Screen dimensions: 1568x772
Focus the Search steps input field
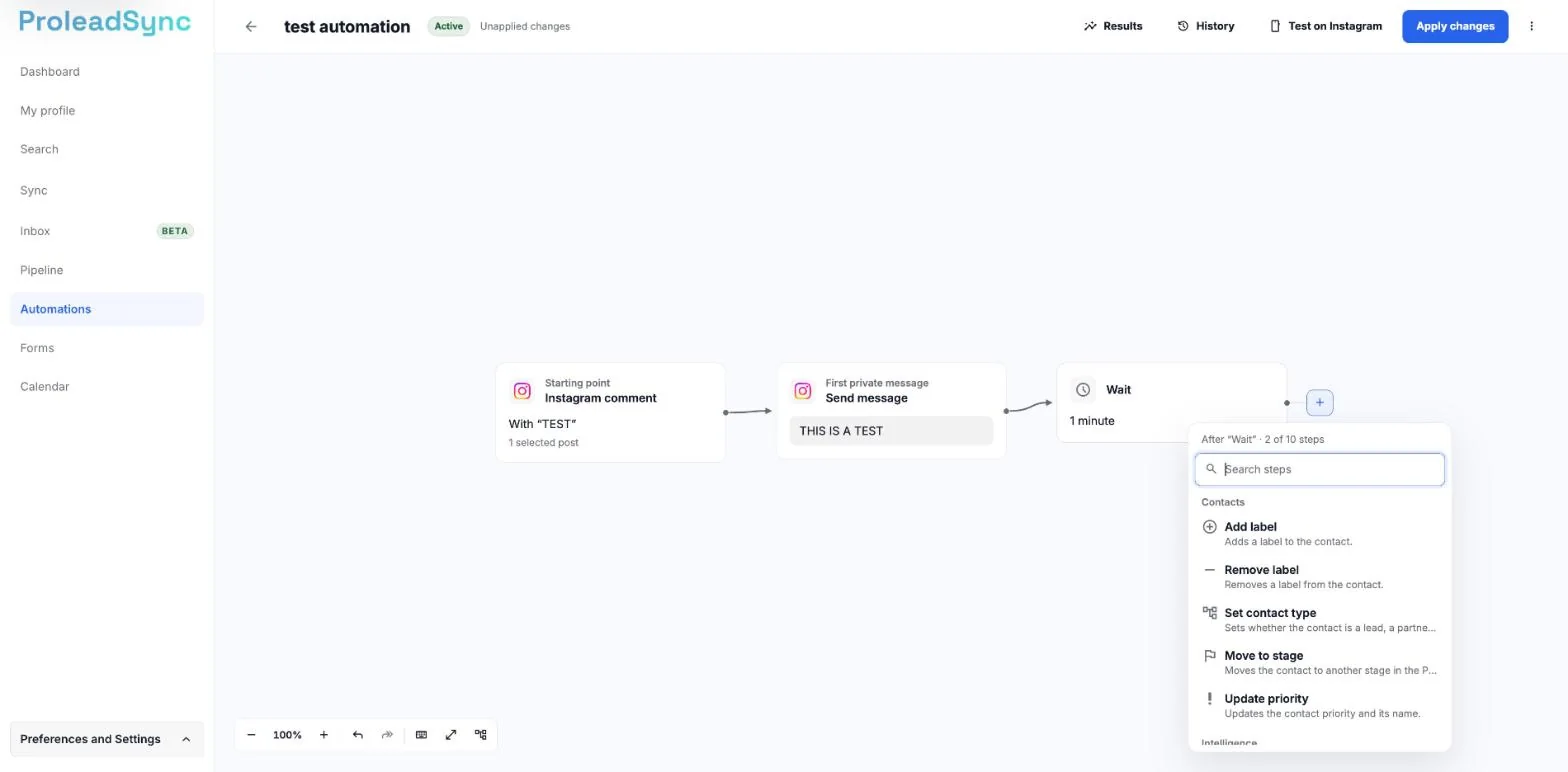click(x=1319, y=469)
